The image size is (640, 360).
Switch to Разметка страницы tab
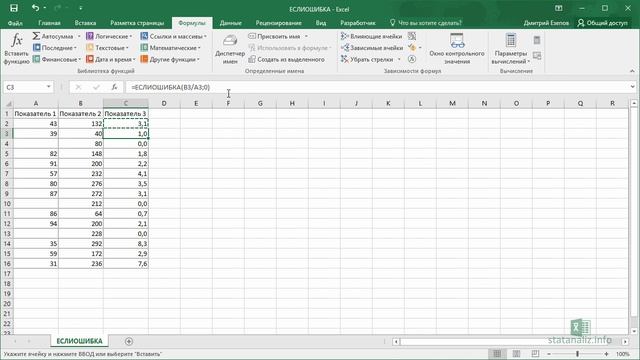(137, 23)
